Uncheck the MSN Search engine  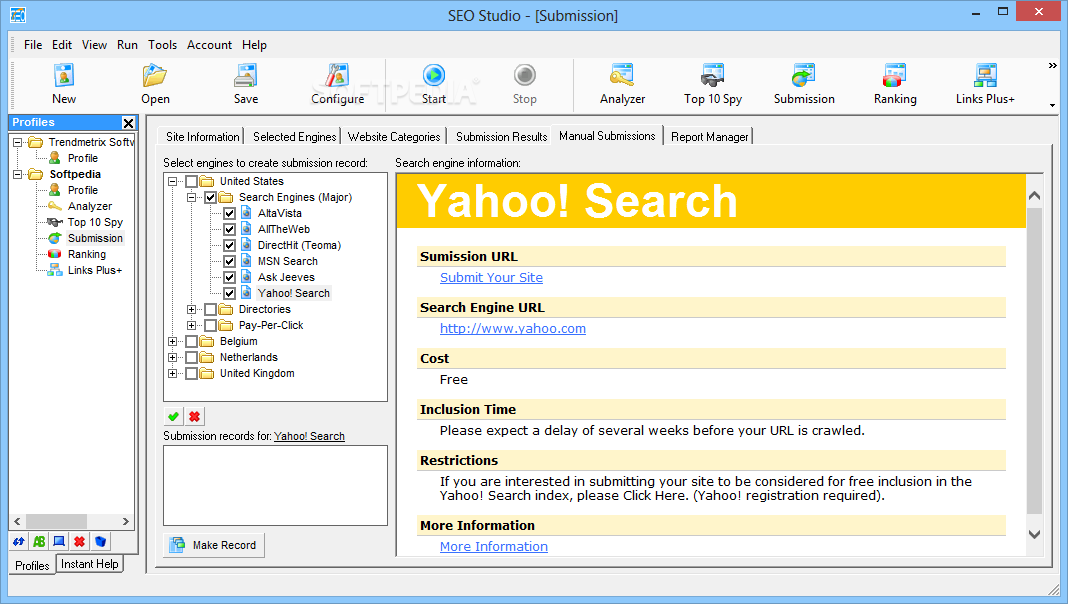[x=230, y=261]
